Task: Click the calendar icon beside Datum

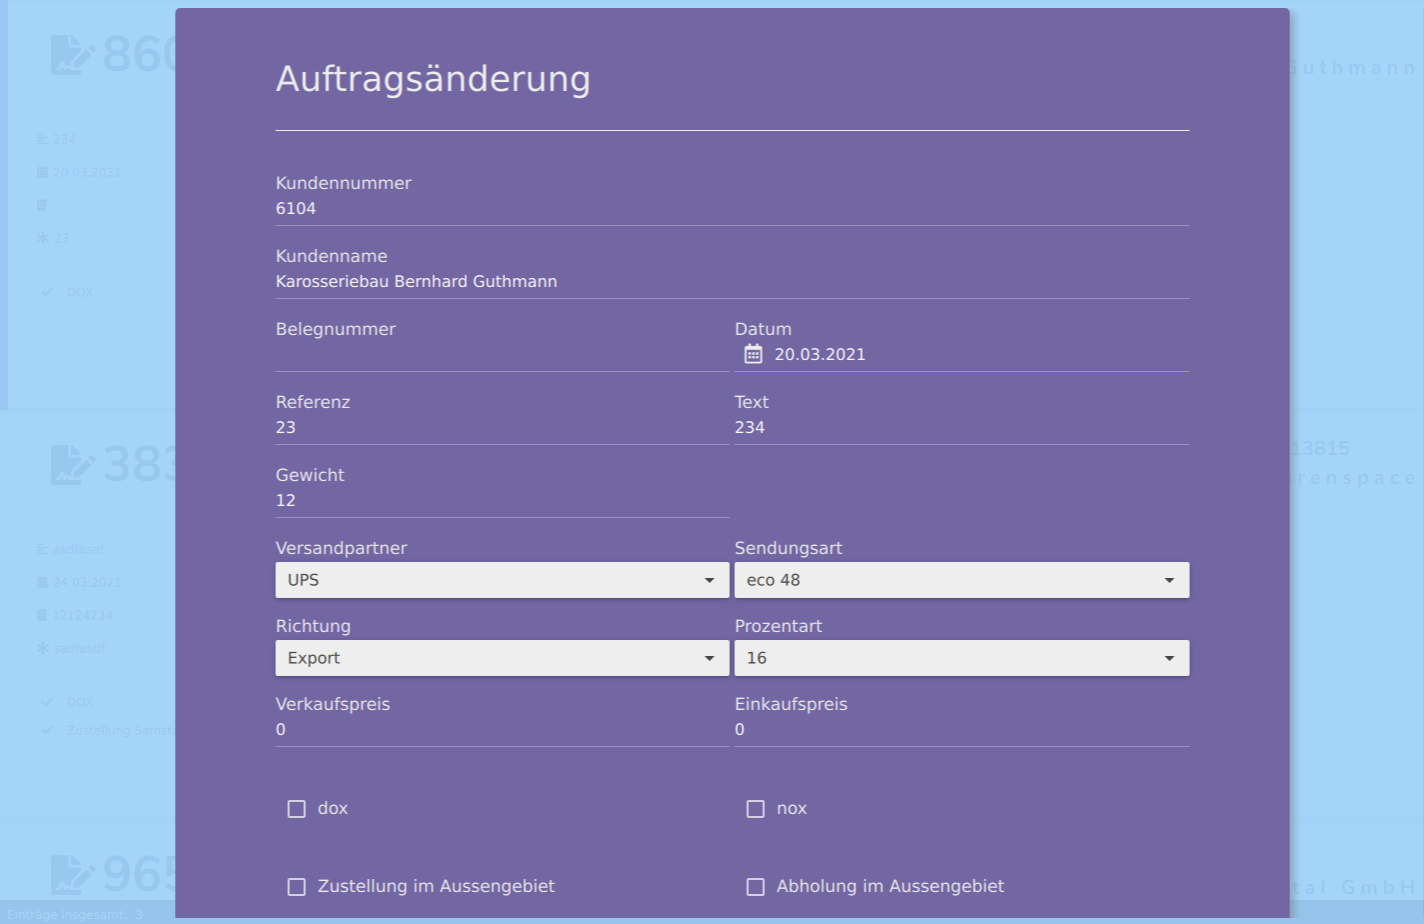Action: (x=753, y=354)
